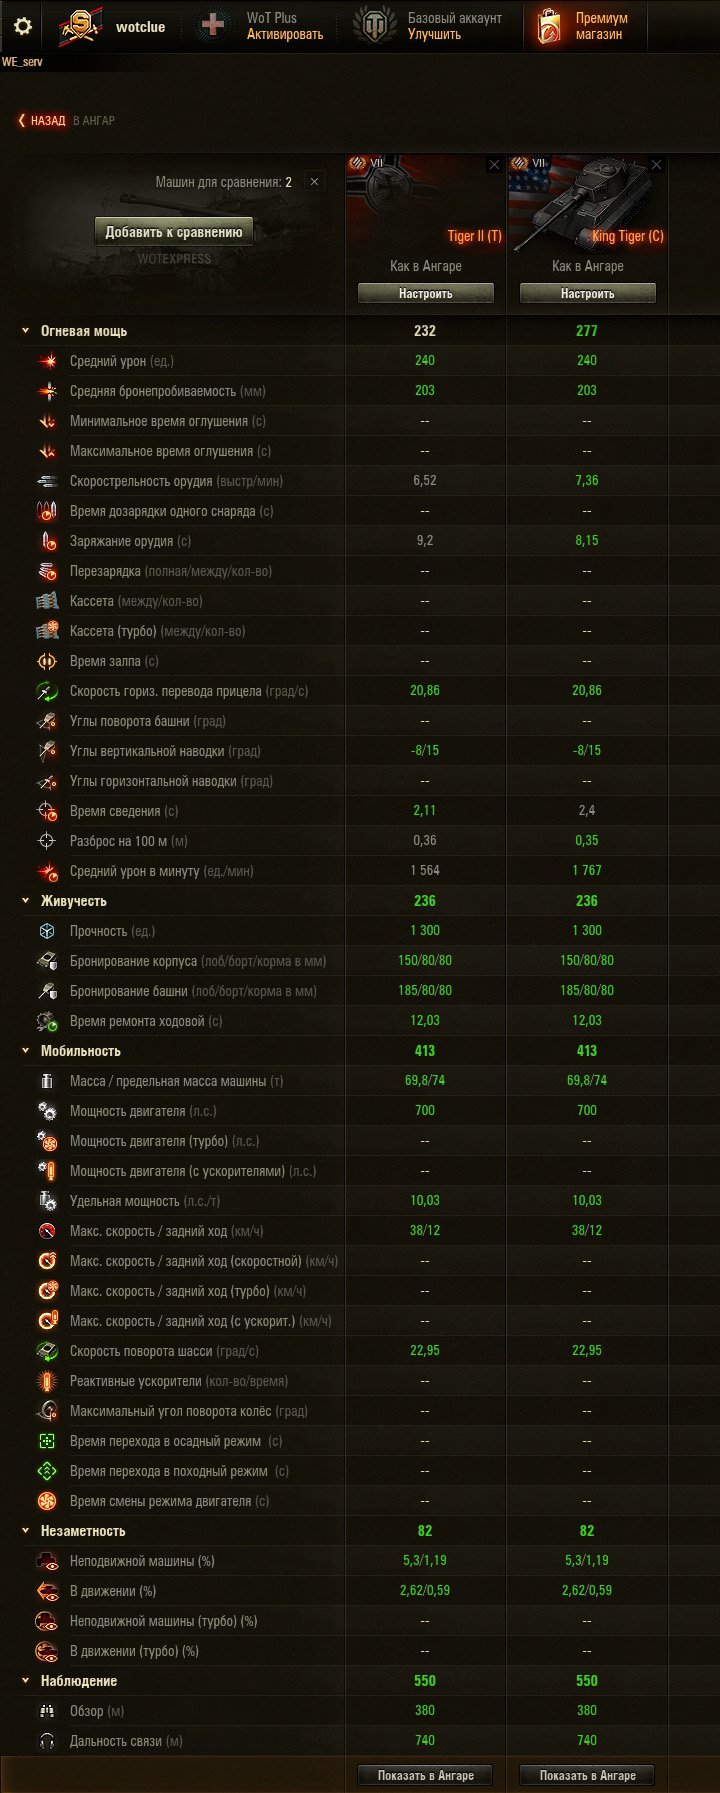Click the signal range headphones icon
The image size is (720, 1793).
pyautogui.click(x=47, y=1741)
